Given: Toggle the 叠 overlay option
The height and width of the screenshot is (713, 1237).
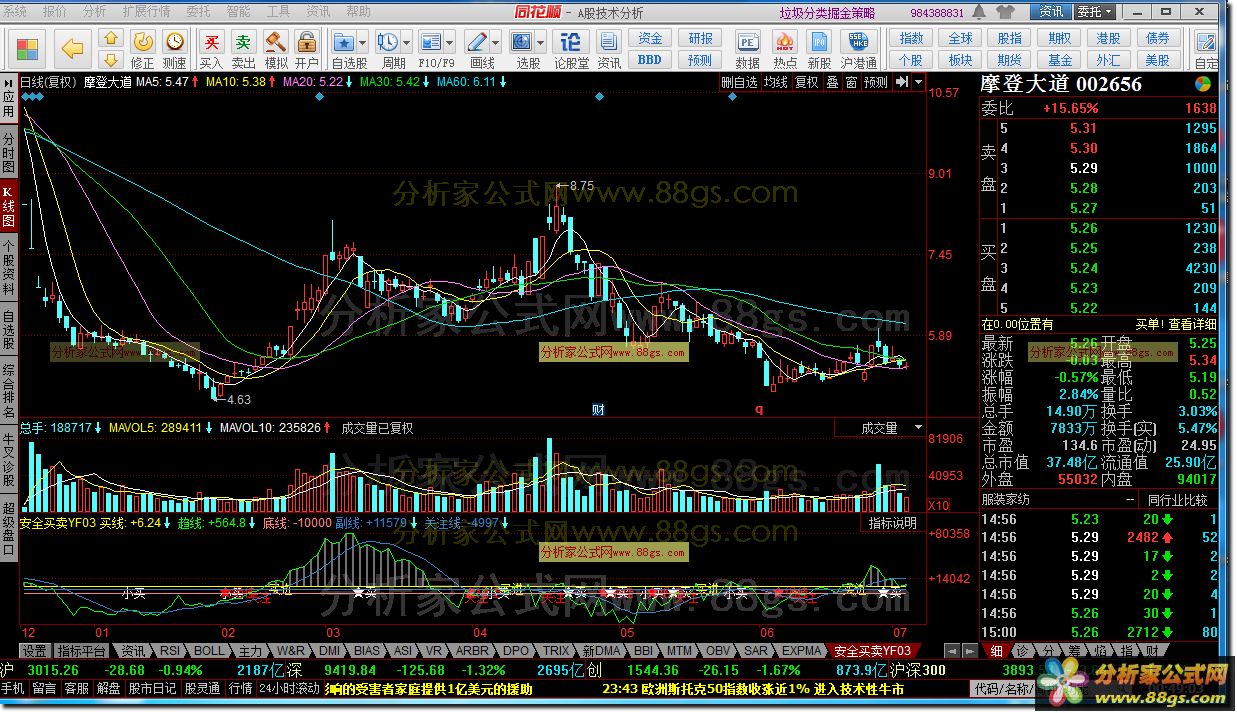Looking at the screenshot, I should 832,83.
